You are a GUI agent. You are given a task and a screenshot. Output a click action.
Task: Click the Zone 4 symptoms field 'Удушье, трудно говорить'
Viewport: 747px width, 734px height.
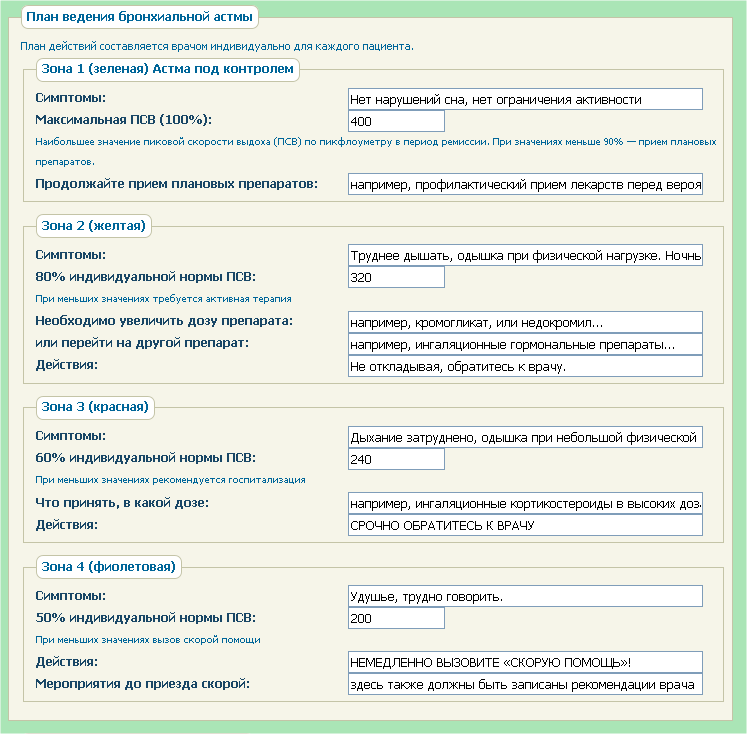525,596
